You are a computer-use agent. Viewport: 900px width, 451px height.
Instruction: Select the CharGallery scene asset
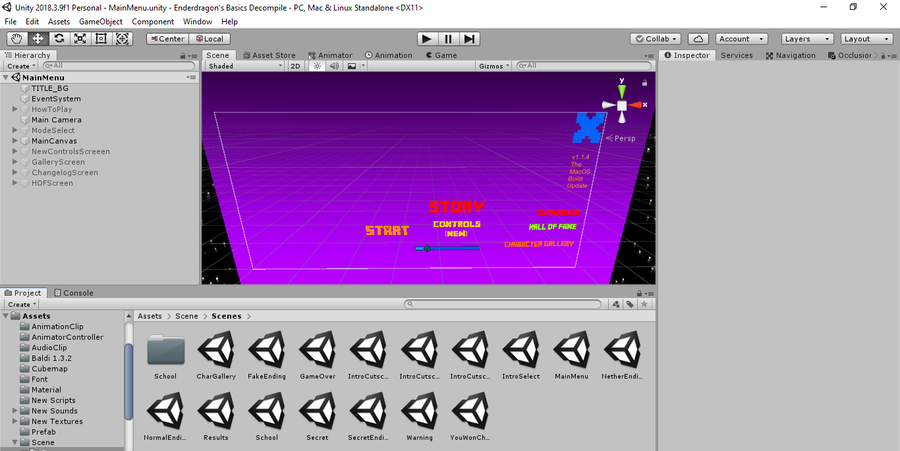(x=216, y=355)
